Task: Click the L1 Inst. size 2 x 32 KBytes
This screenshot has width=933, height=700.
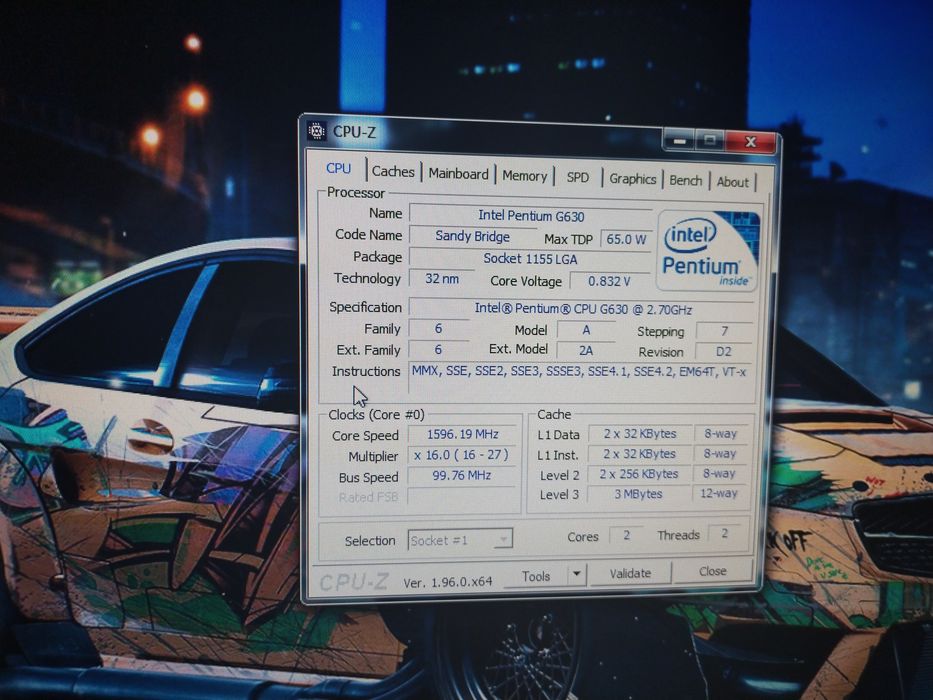Action: click(640, 454)
